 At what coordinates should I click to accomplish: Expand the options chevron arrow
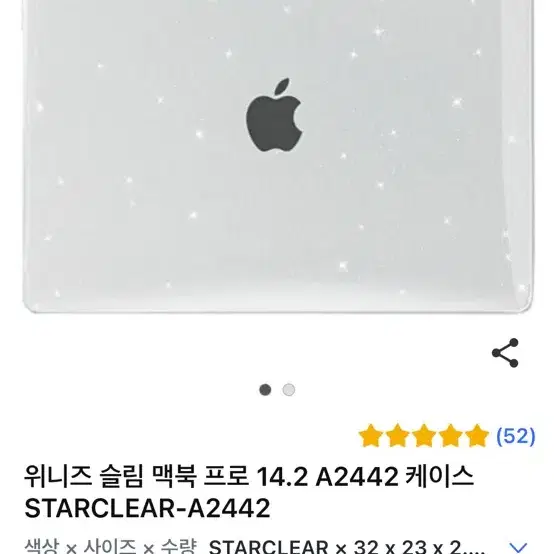519,548
